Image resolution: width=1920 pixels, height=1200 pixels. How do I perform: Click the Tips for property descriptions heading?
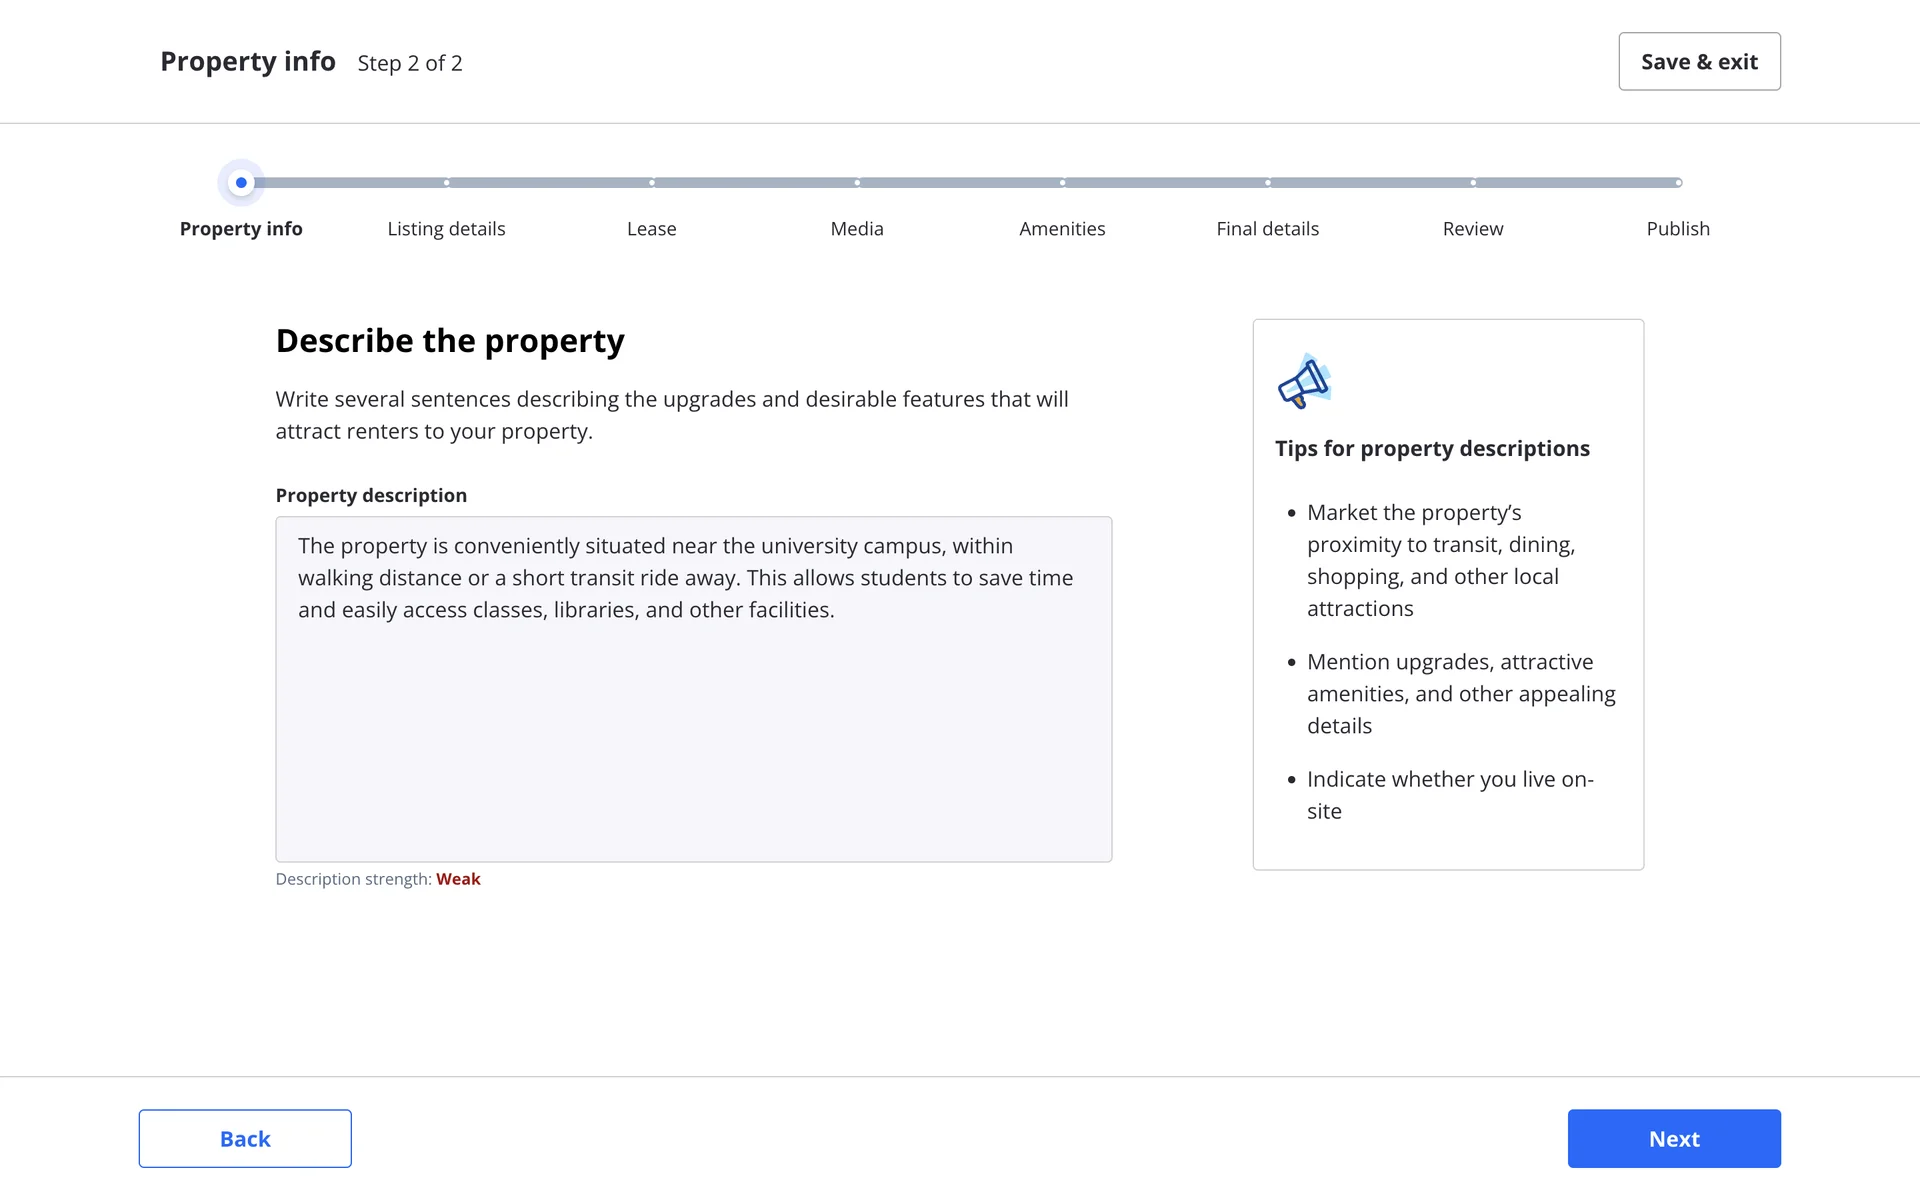pos(1431,449)
